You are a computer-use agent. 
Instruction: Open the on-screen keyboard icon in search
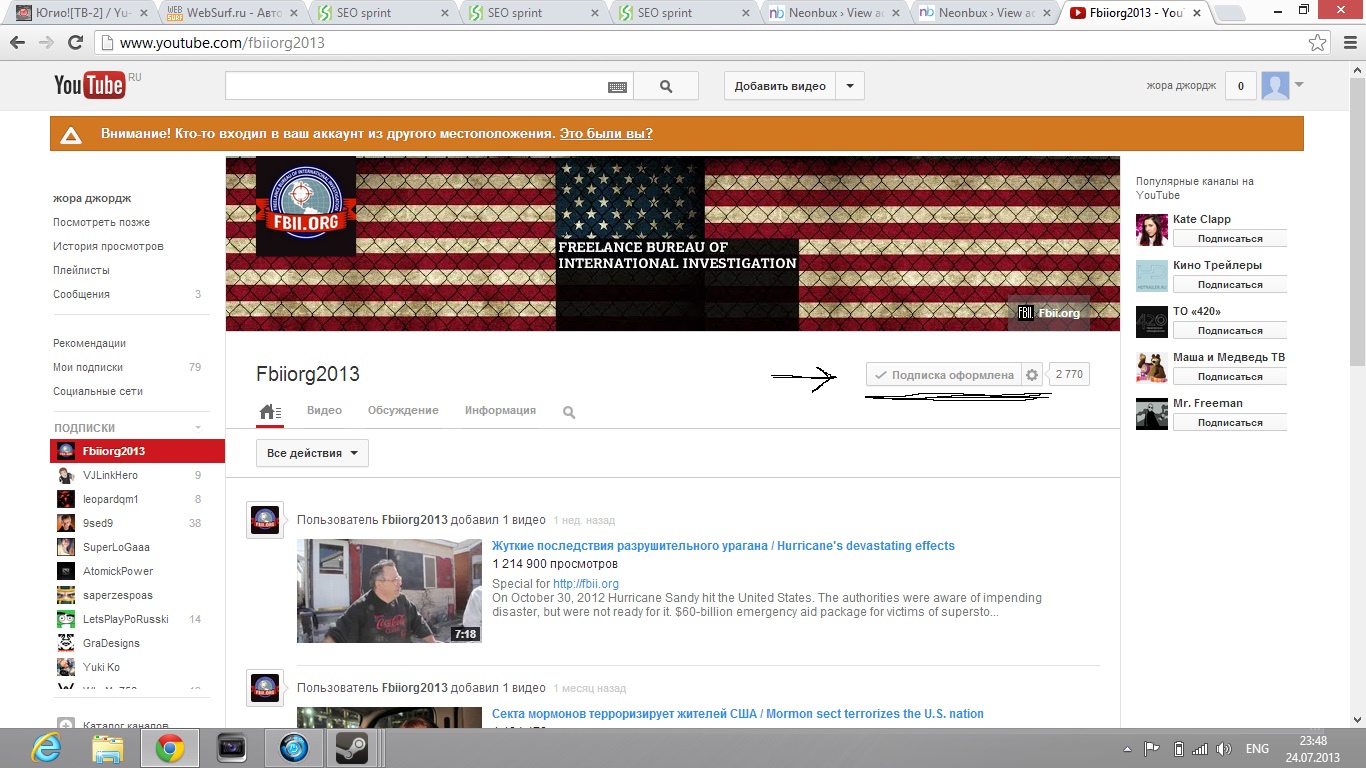pos(618,87)
